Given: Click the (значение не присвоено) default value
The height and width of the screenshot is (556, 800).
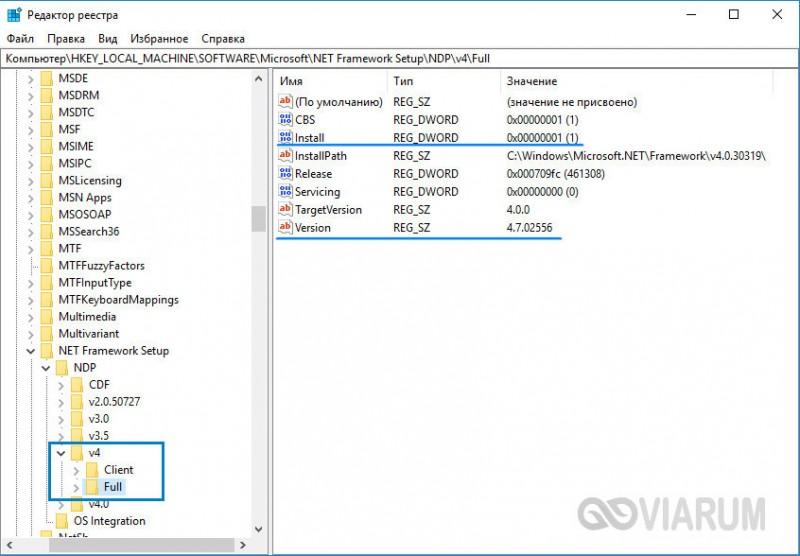Looking at the screenshot, I should (x=571, y=102).
